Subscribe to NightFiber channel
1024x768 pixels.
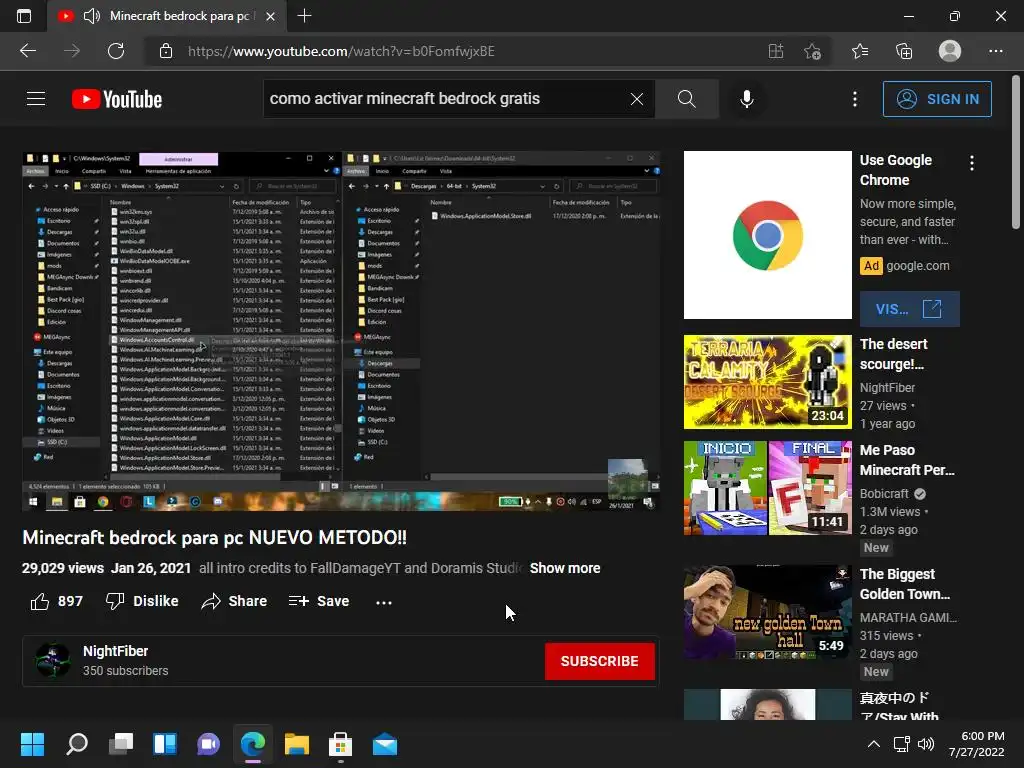pyautogui.click(x=600, y=661)
